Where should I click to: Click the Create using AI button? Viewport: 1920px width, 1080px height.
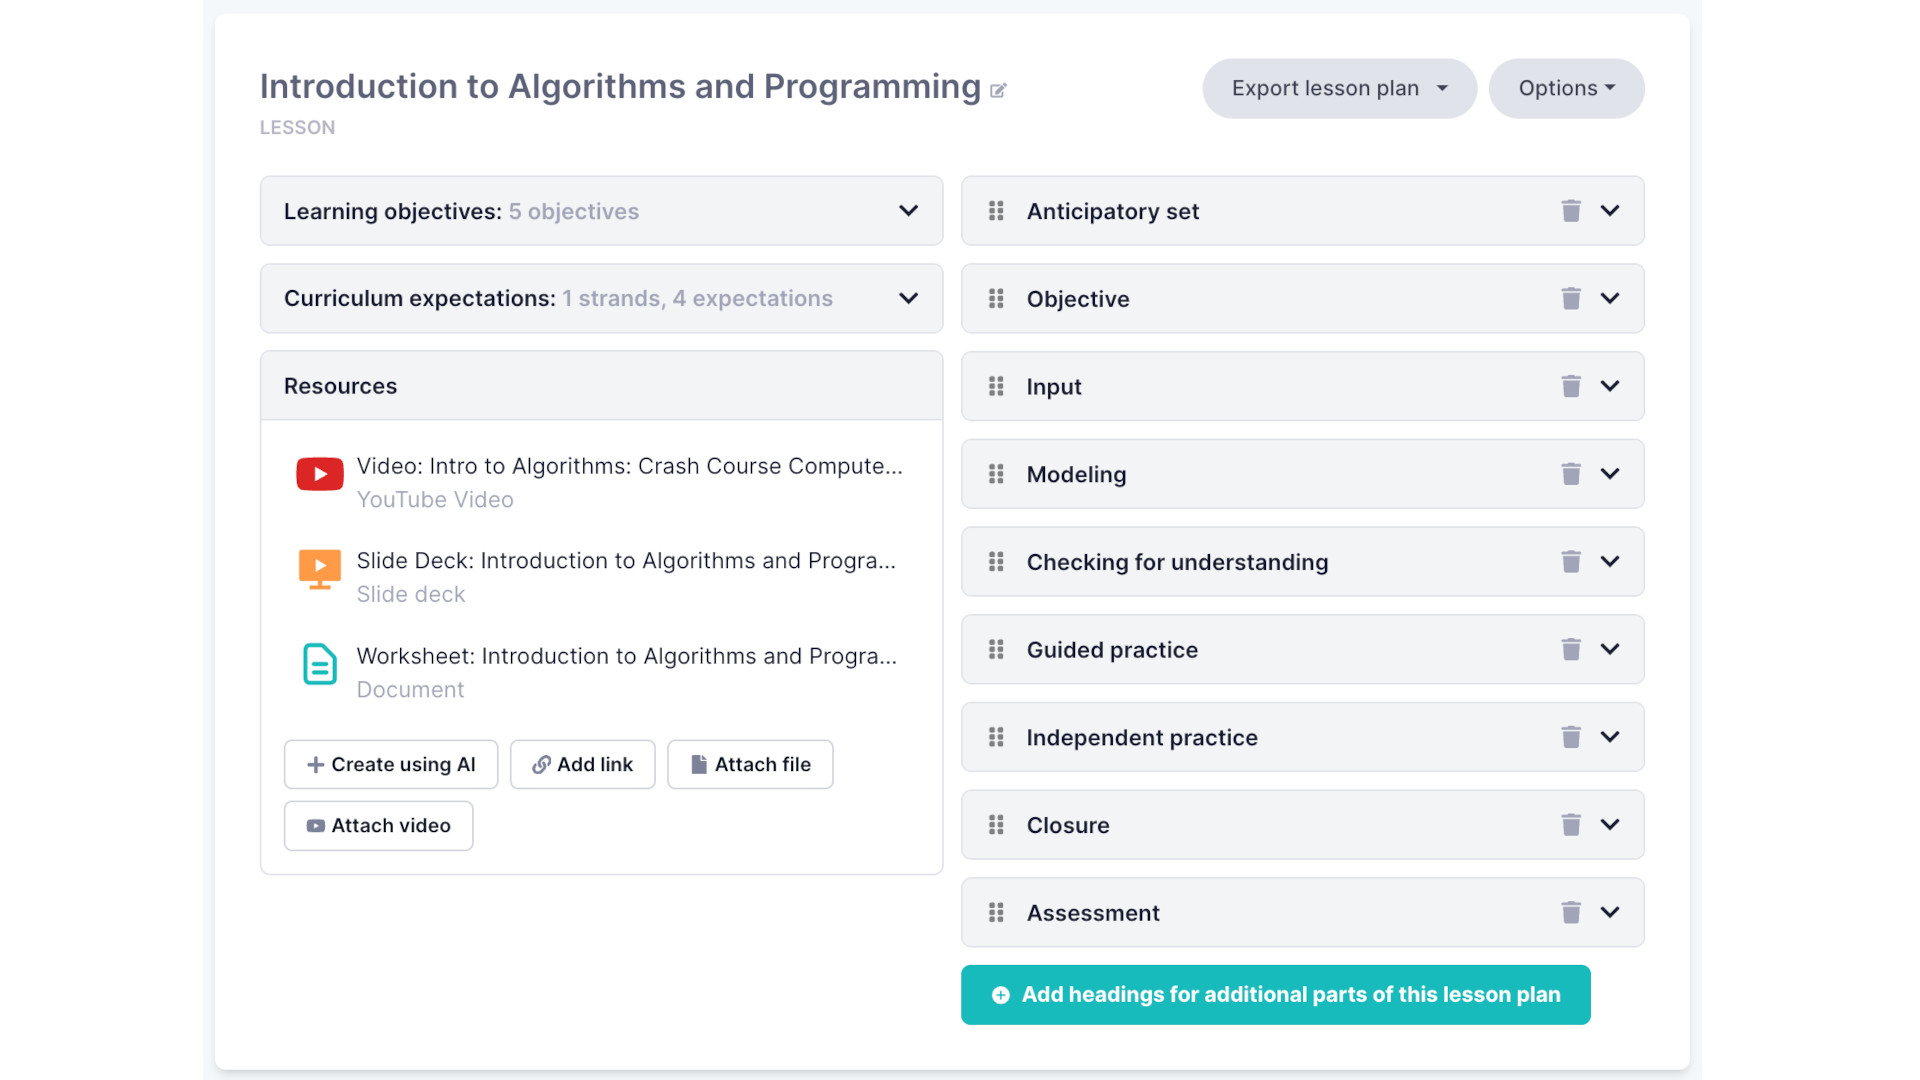391,765
